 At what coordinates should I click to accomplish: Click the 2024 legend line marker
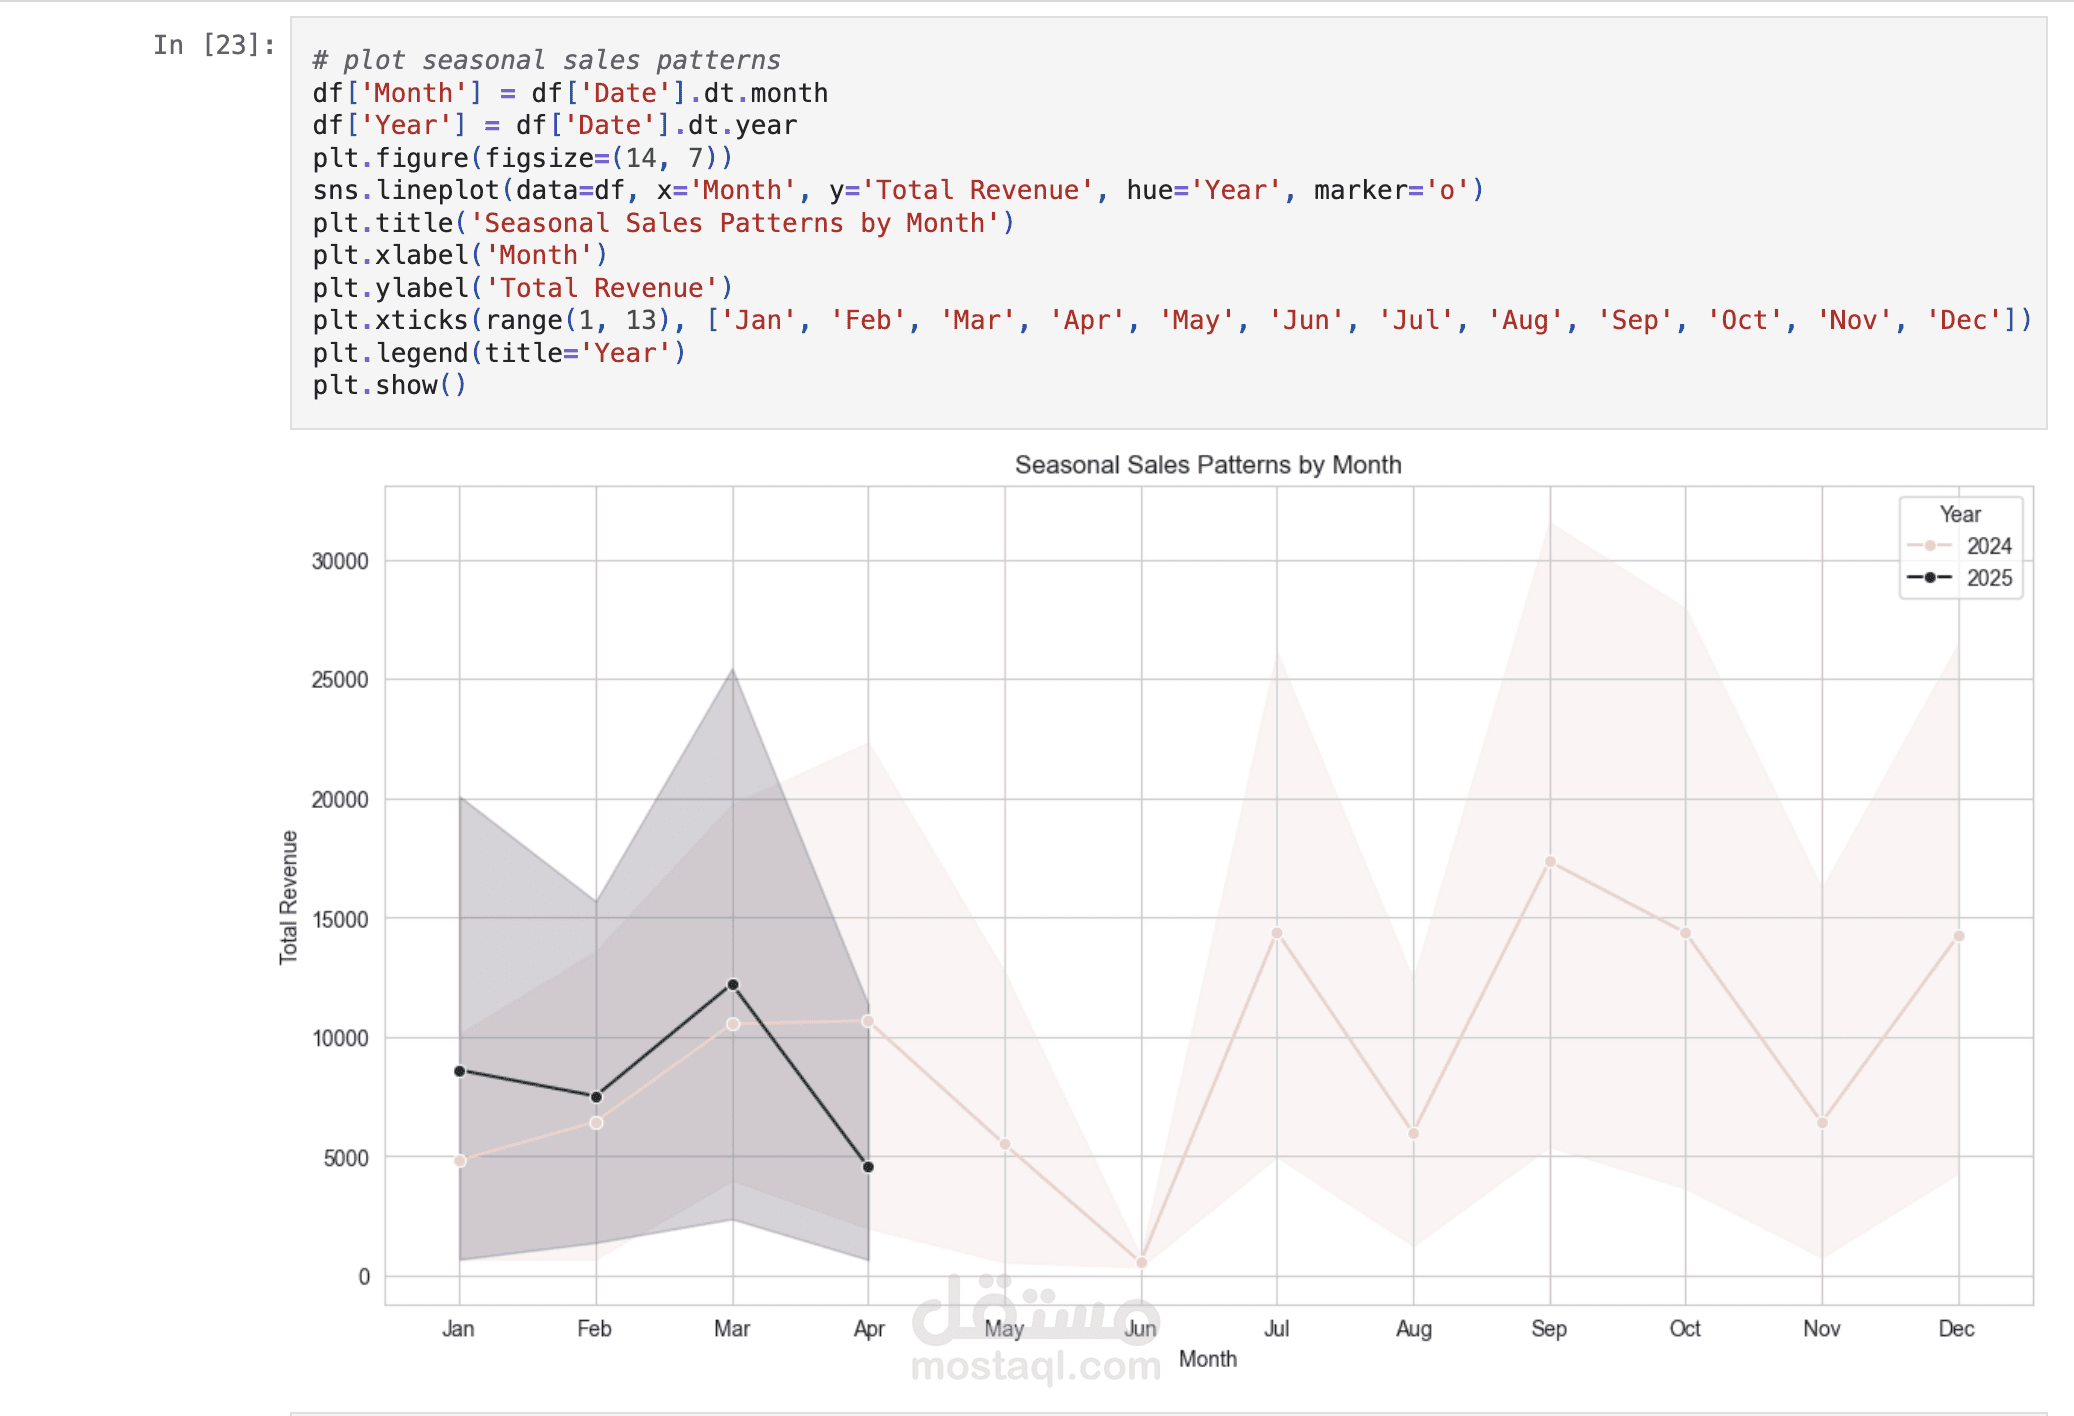(1929, 546)
